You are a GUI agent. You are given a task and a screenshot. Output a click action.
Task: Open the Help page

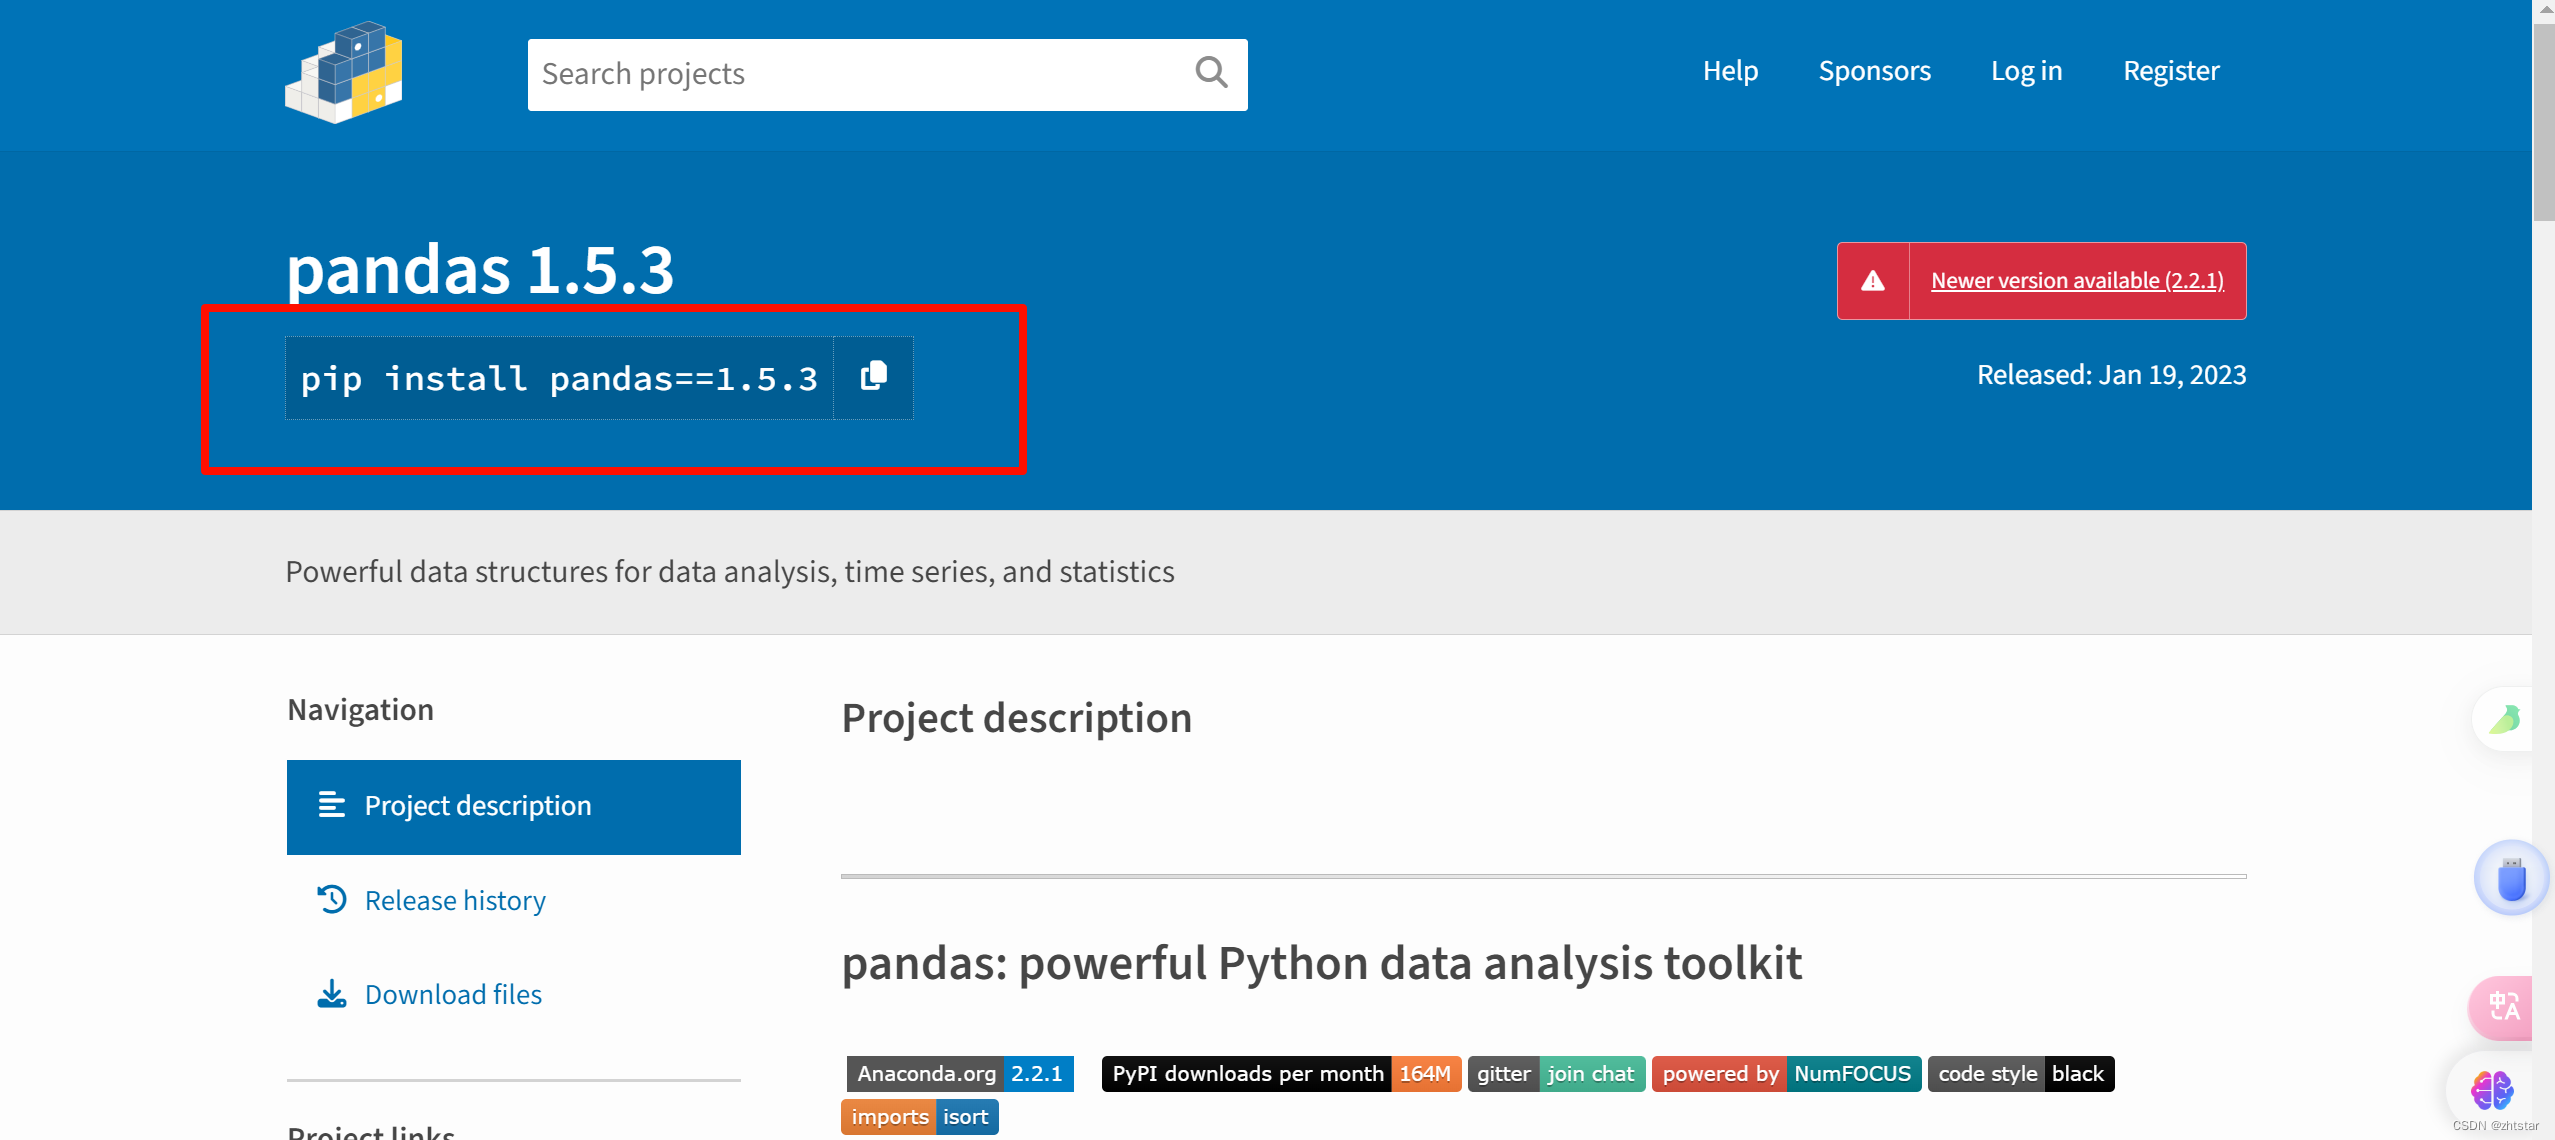[1730, 71]
